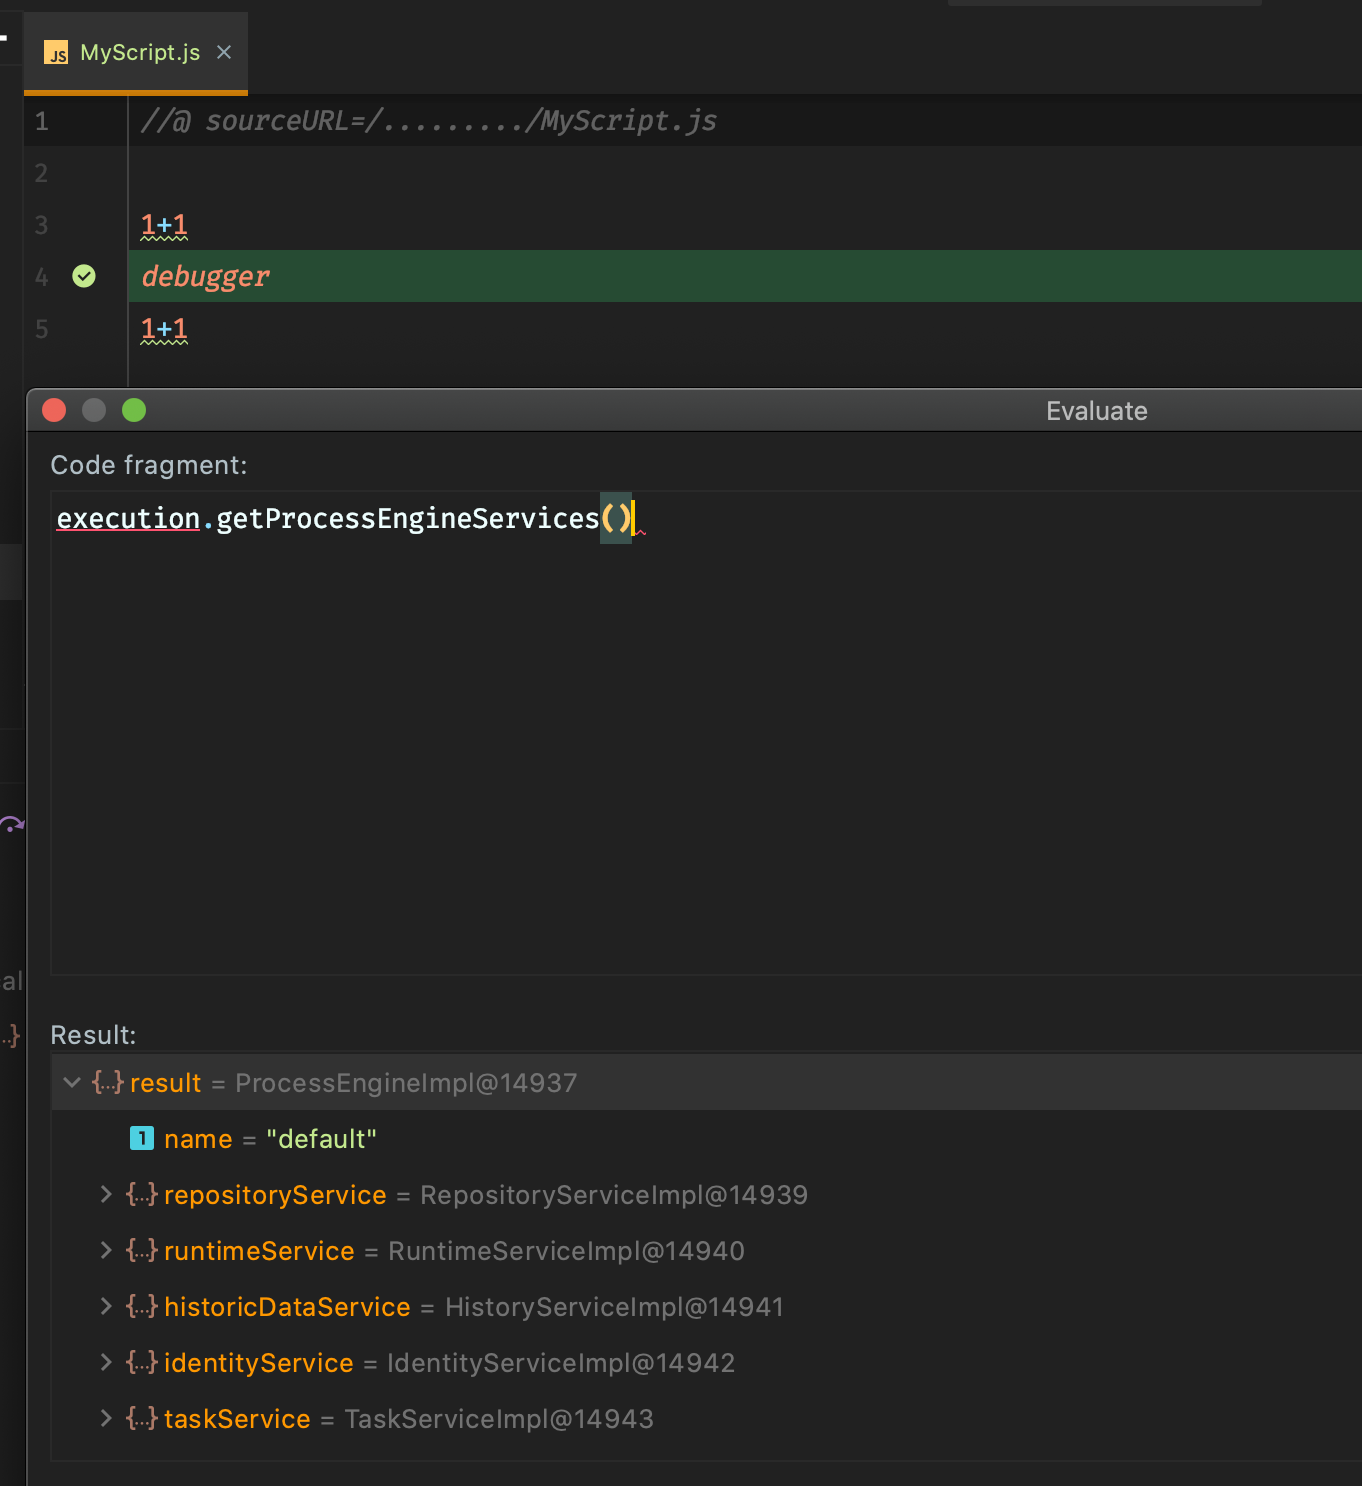
Task: Click the debugger statement on line 4
Action: (206, 276)
